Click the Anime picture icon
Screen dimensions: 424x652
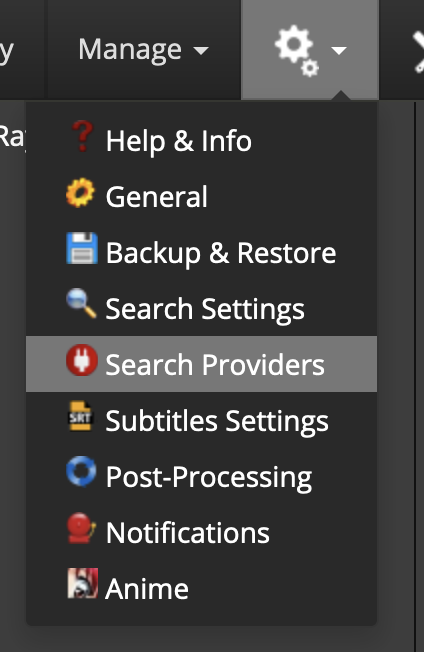(83, 583)
